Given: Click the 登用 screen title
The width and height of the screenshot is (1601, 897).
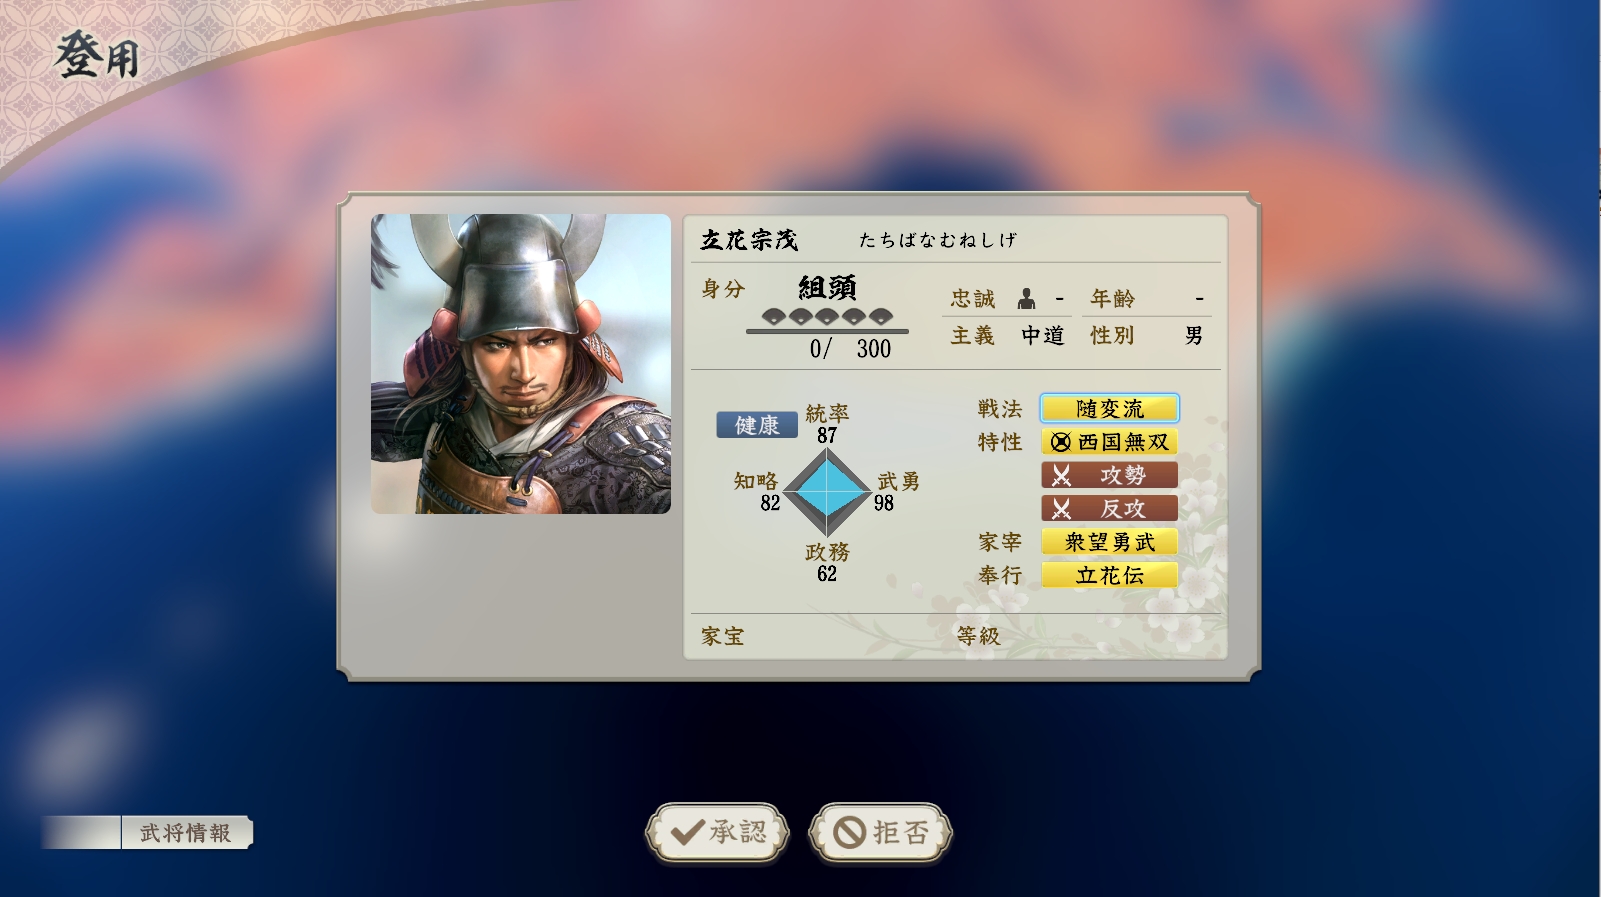Looking at the screenshot, I should [97, 56].
